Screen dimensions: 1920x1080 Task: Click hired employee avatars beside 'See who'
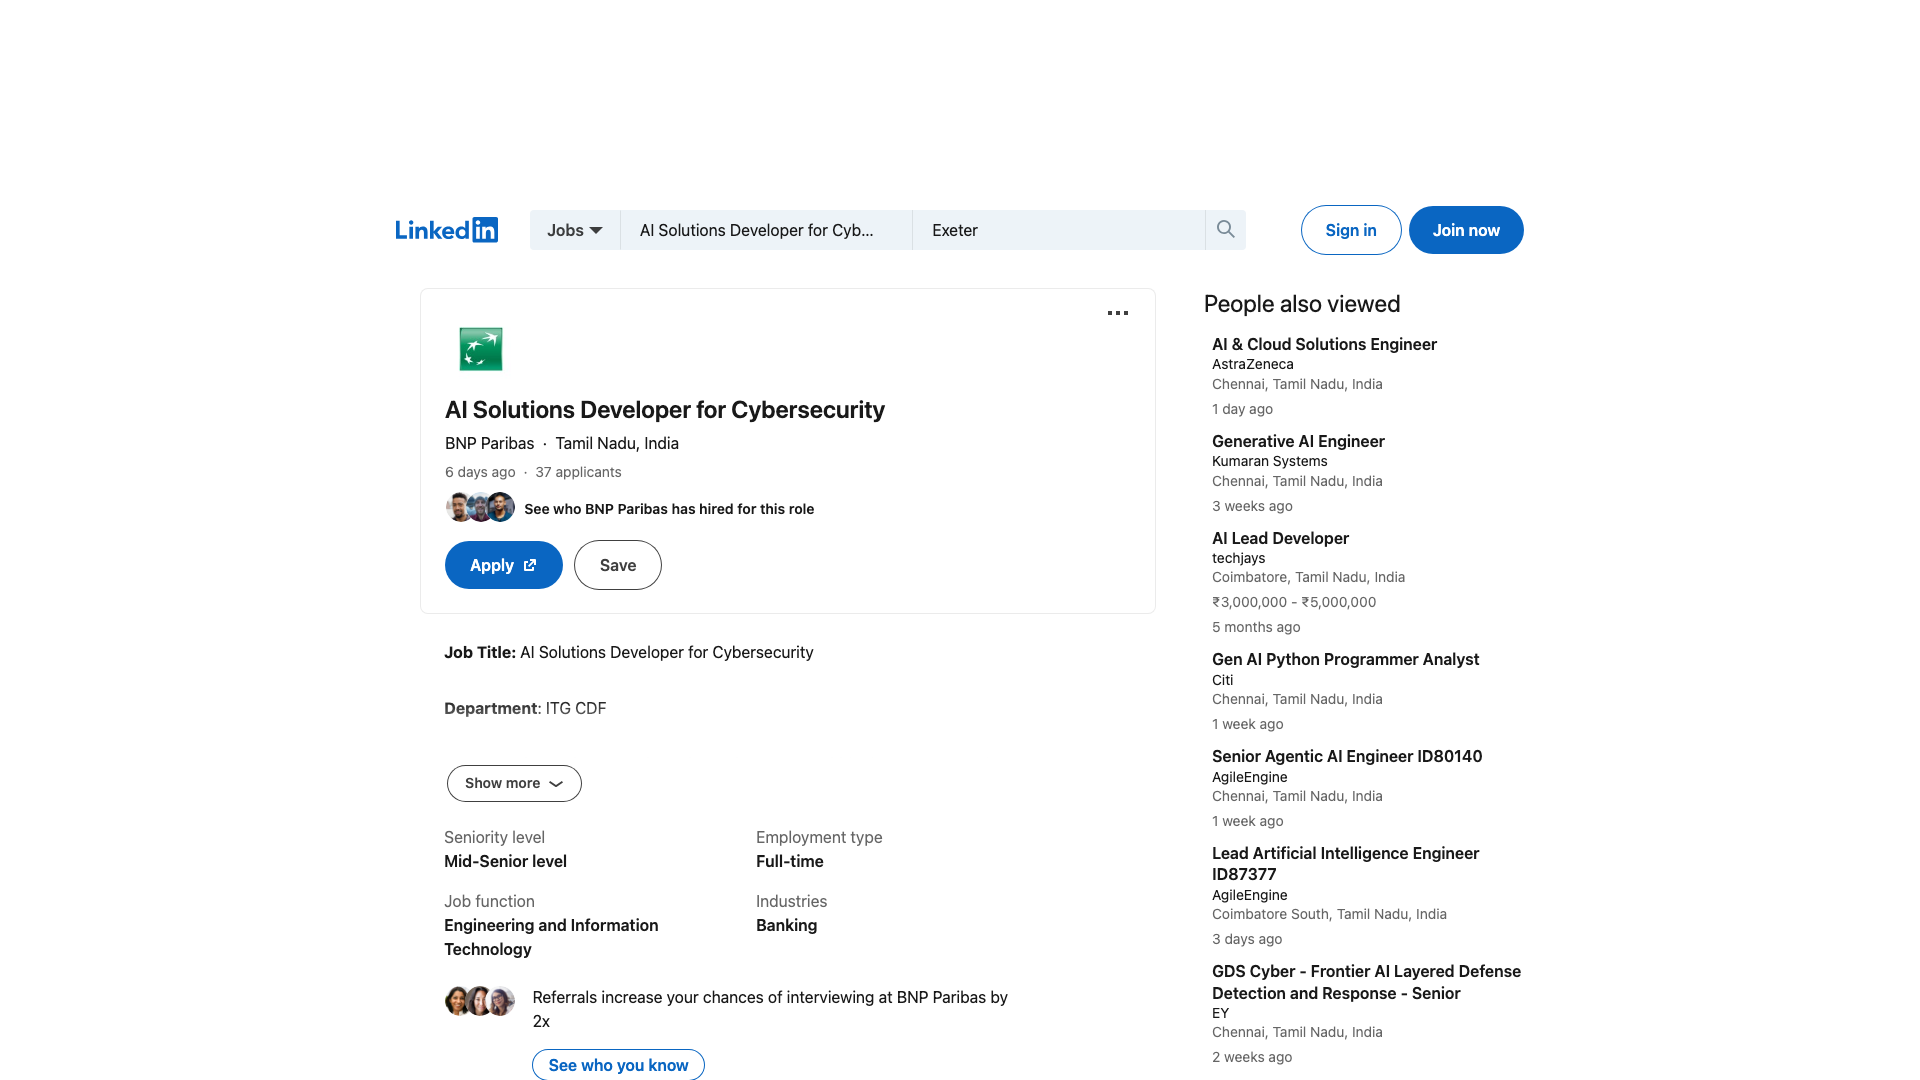pyautogui.click(x=480, y=507)
